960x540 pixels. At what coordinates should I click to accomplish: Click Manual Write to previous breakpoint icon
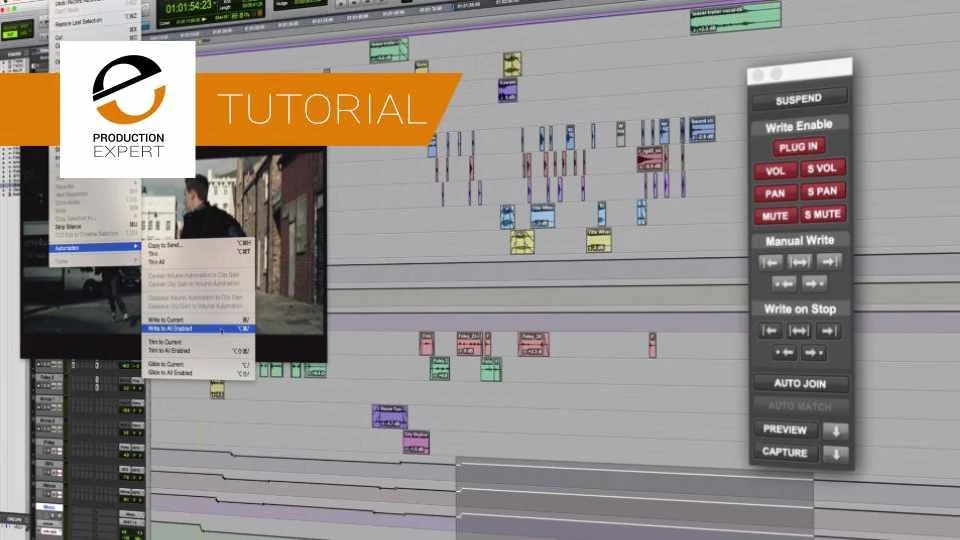coord(784,284)
